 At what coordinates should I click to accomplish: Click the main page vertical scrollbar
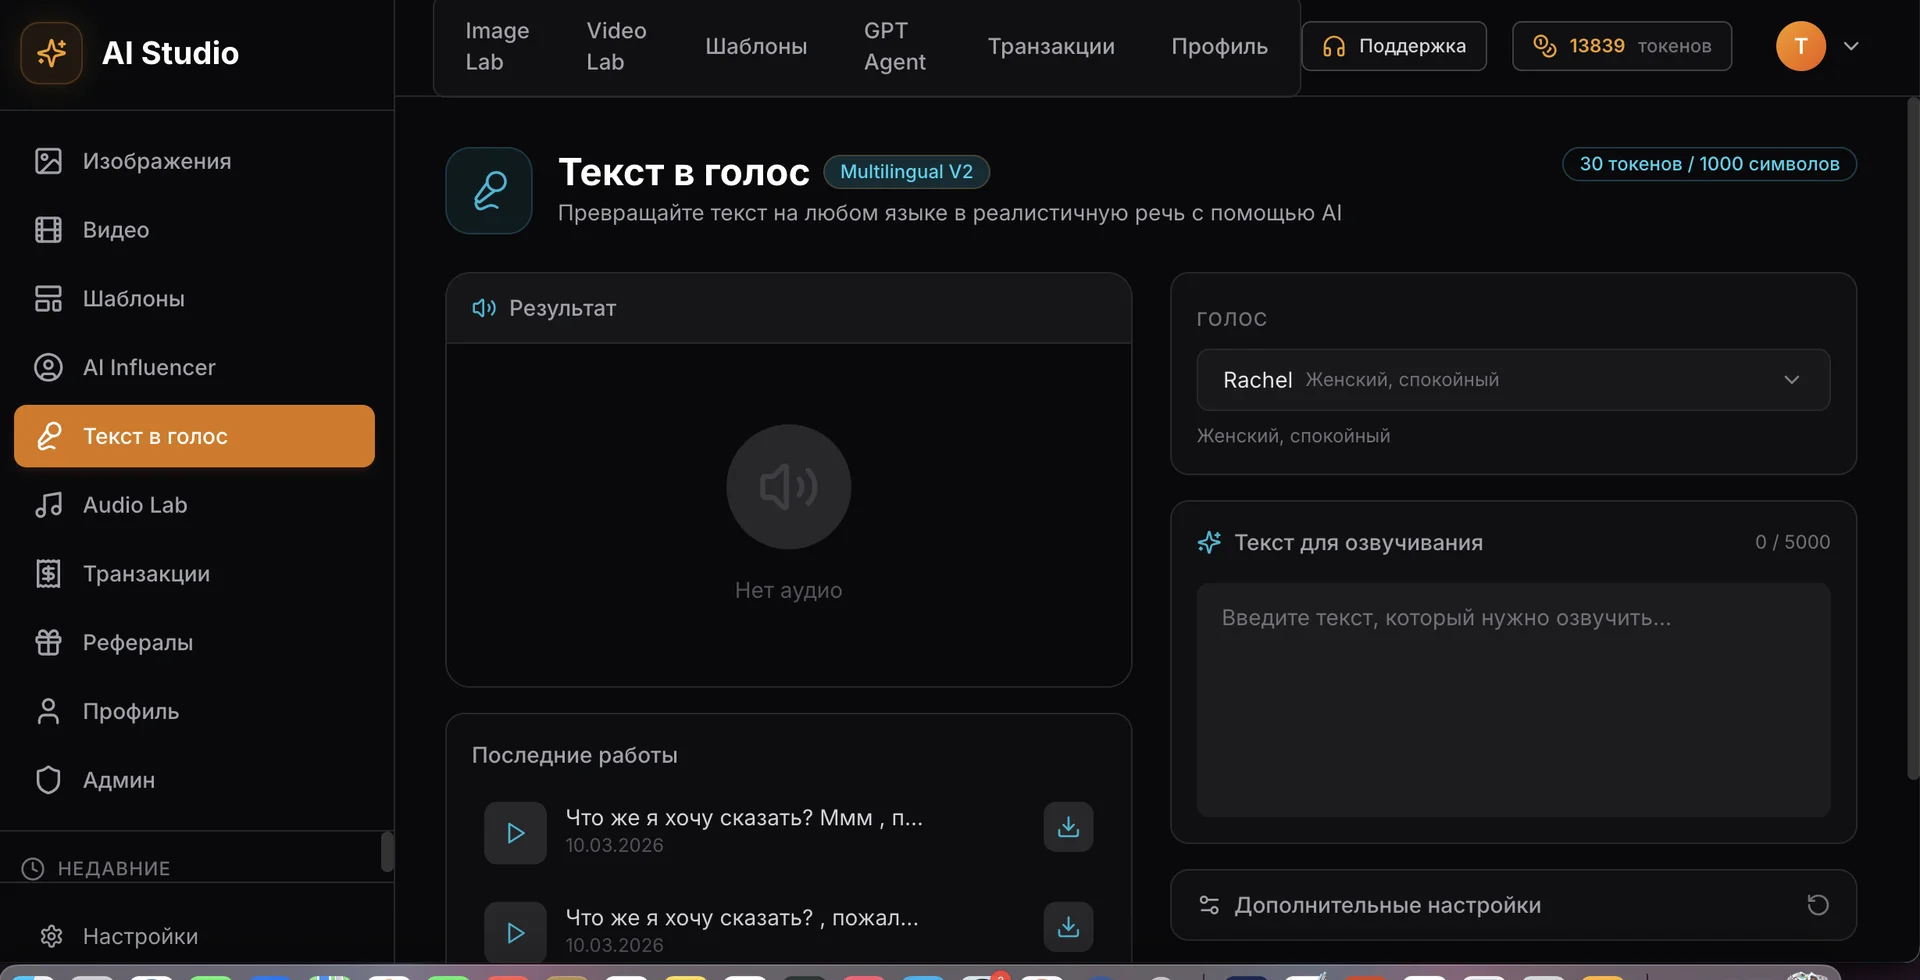pos(1913,438)
